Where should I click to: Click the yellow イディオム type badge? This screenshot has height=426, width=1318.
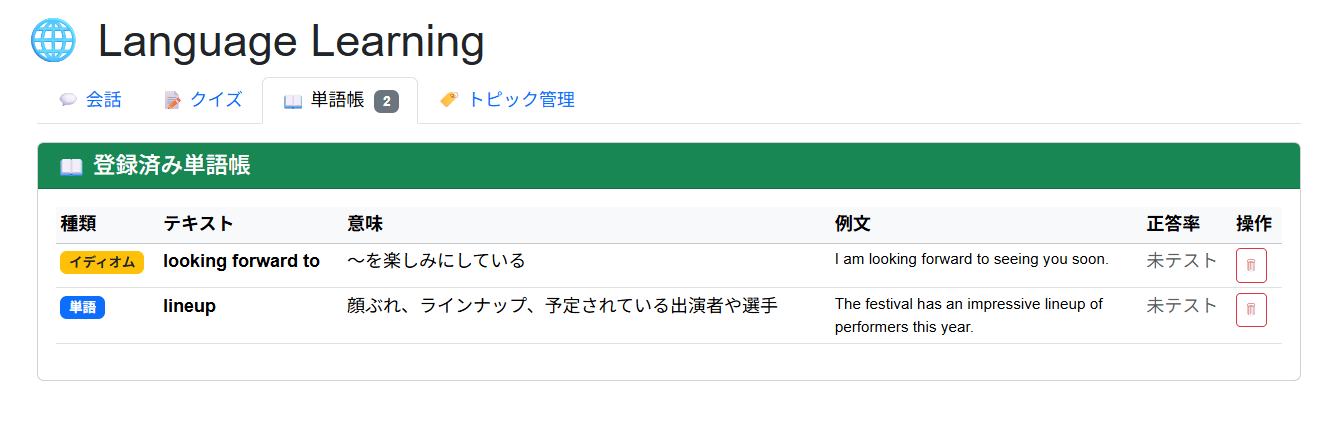102,262
